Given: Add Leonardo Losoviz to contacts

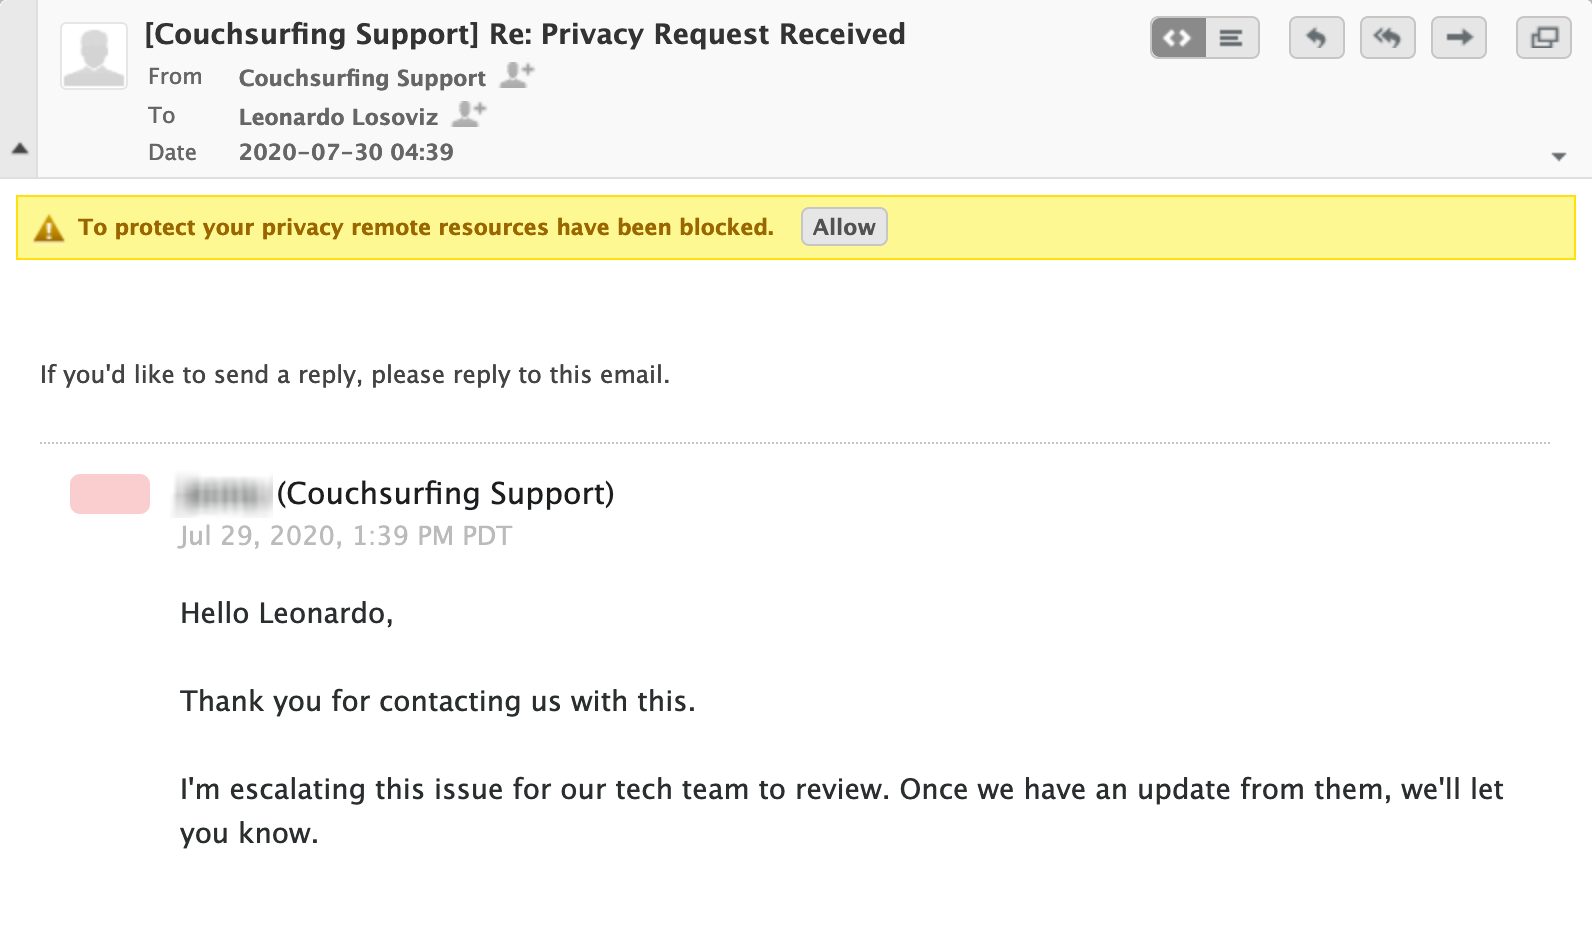Looking at the screenshot, I should point(469,114).
